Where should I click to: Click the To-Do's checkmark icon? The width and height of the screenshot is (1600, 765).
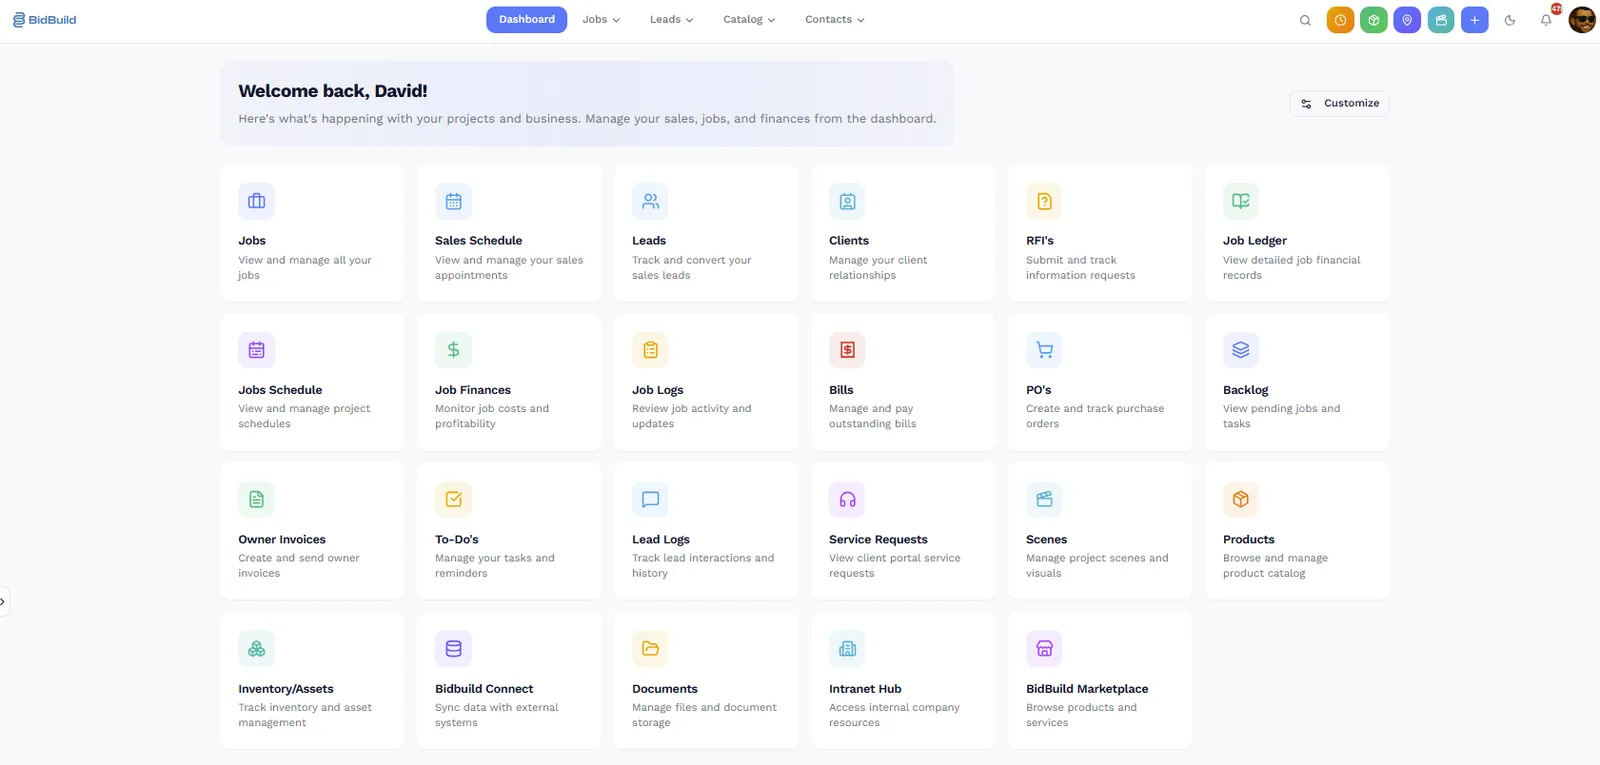[x=453, y=499]
